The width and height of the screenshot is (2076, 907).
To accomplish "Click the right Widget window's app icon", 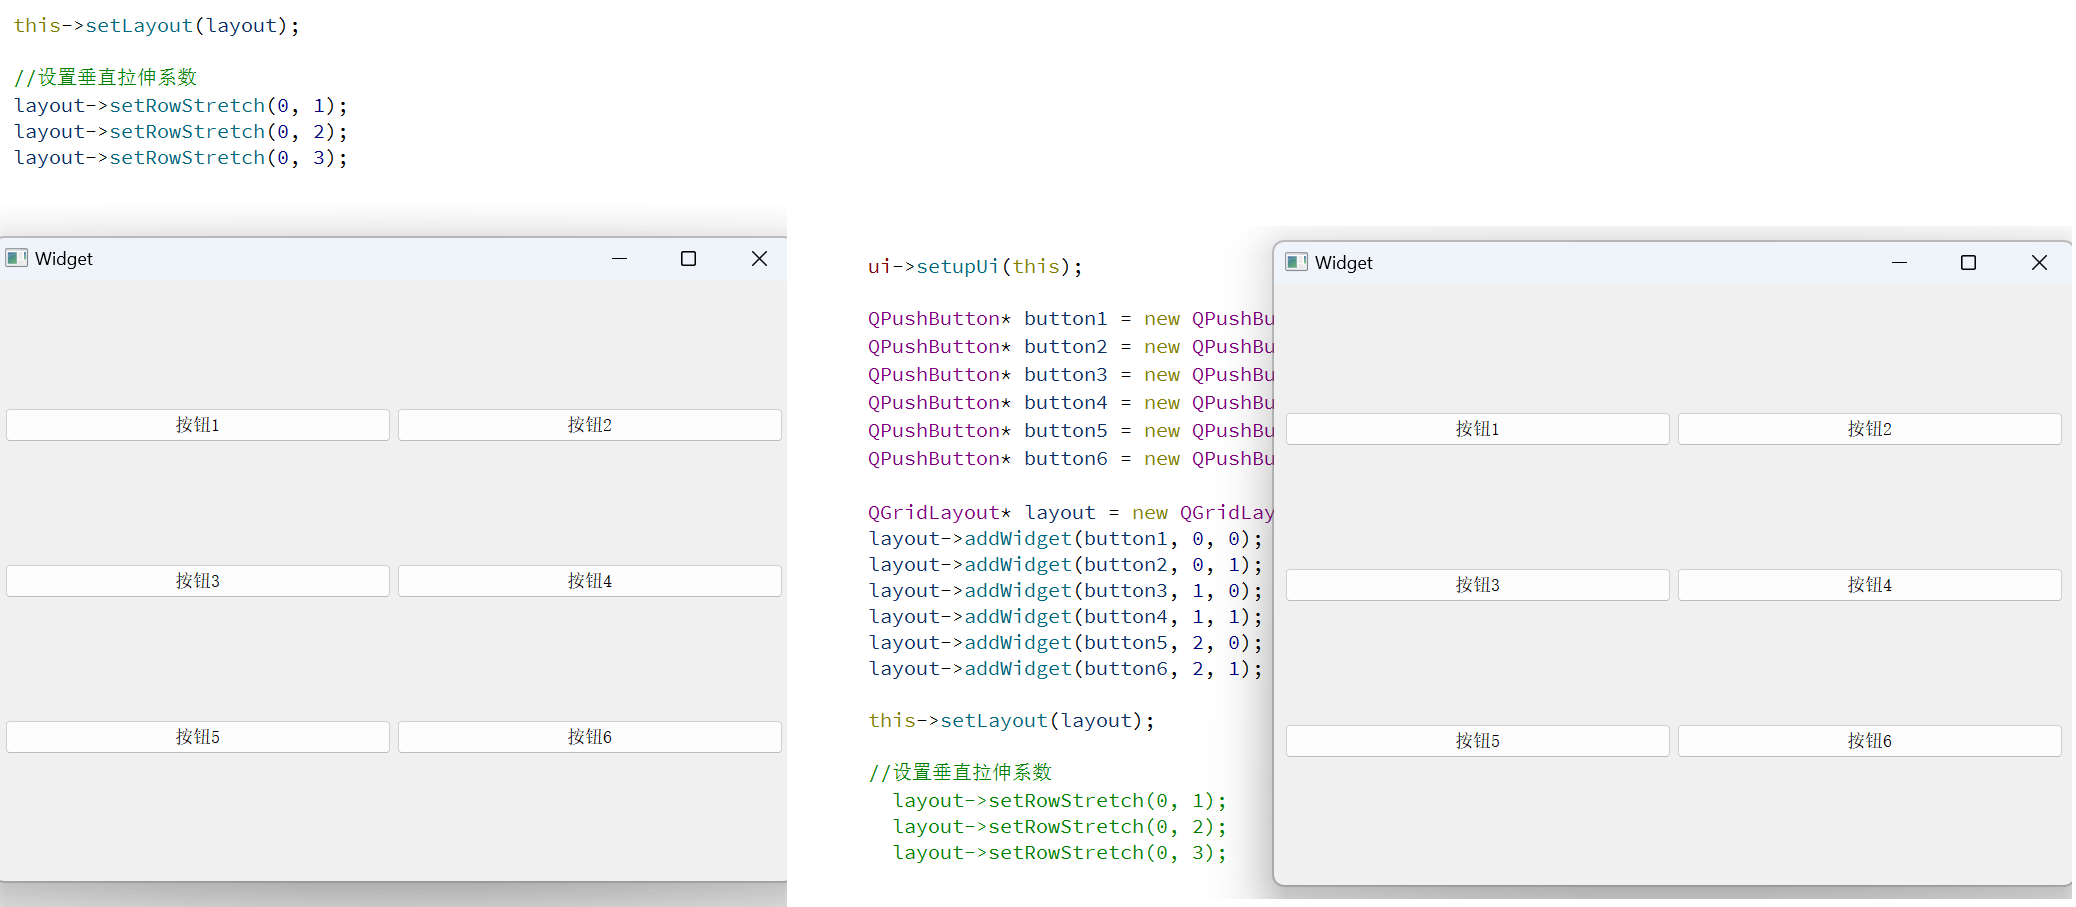I will tap(1296, 262).
